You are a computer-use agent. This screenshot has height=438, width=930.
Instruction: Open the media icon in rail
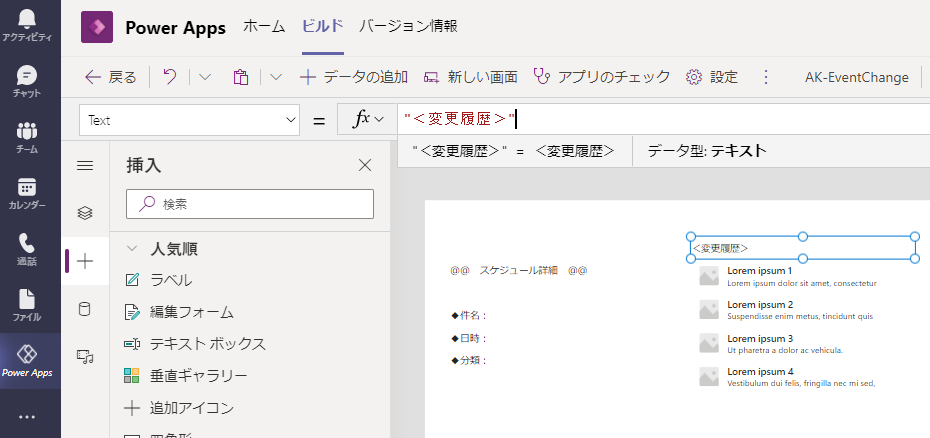85,356
